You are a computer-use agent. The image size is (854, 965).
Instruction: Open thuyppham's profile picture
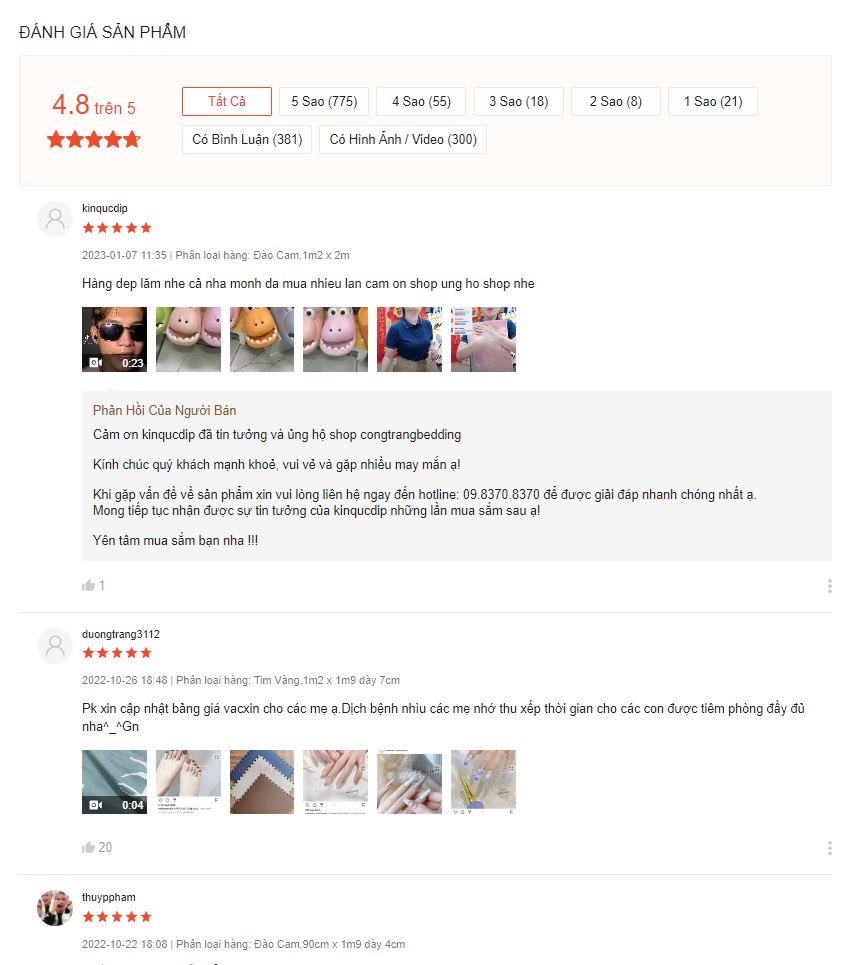55,908
